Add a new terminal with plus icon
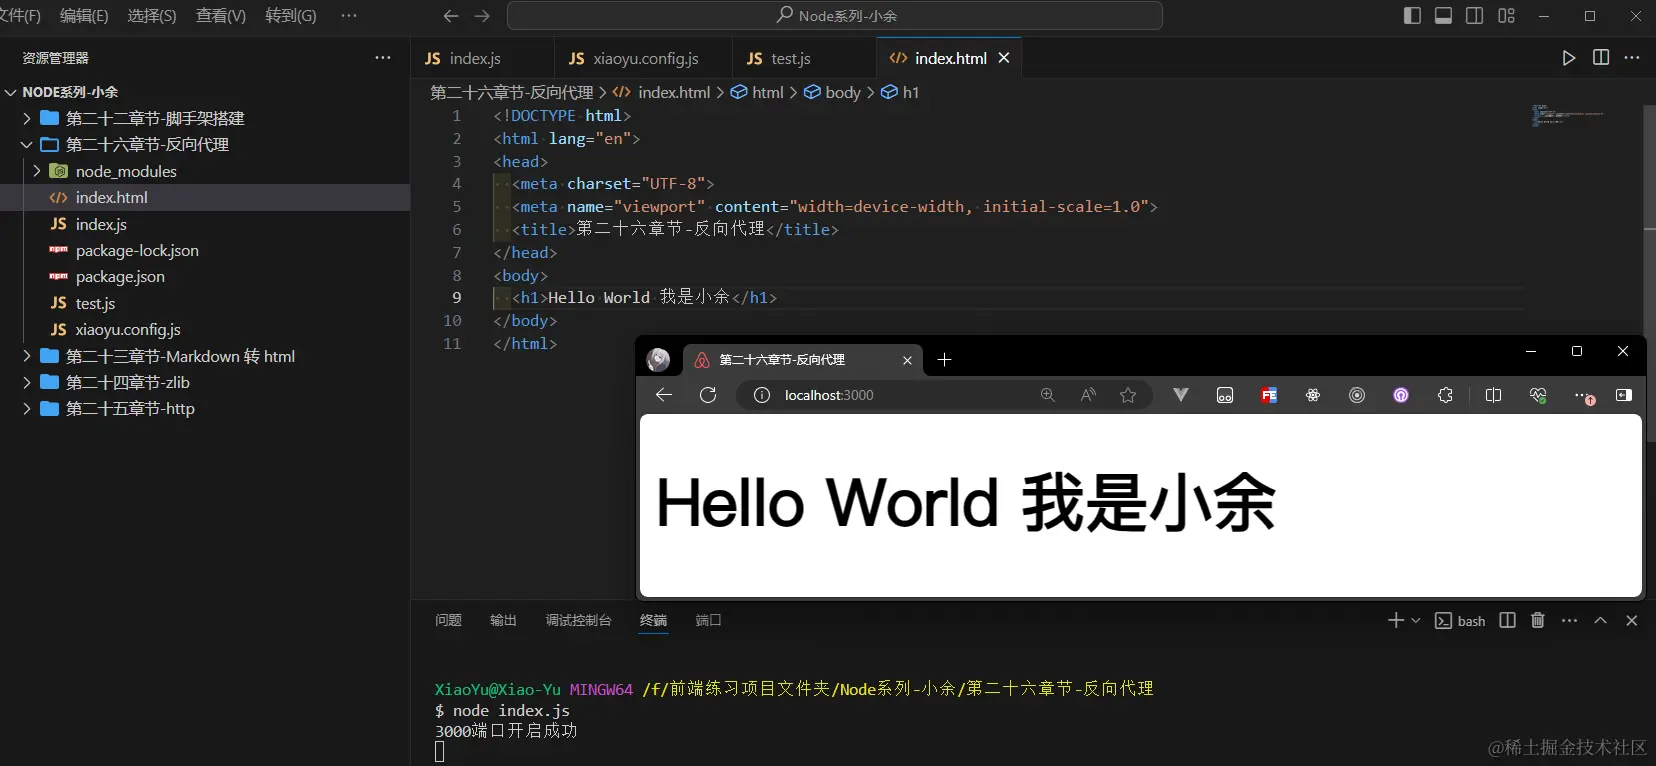Screen dimensions: 1656x766 coord(1396,621)
